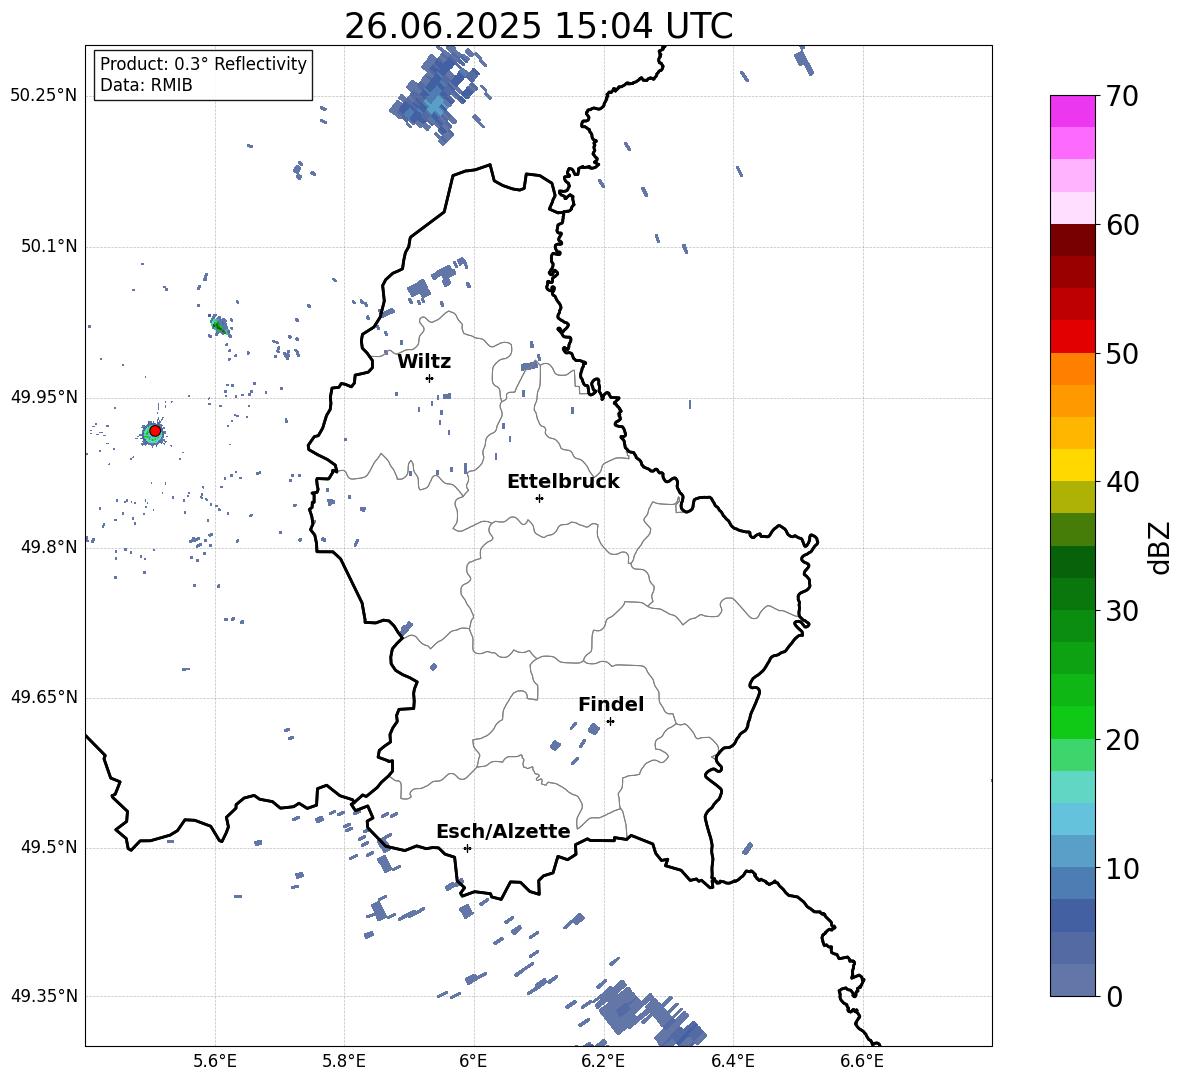Click the "Data: RMIB" text
The height and width of the screenshot is (1081, 1184).
(146, 85)
